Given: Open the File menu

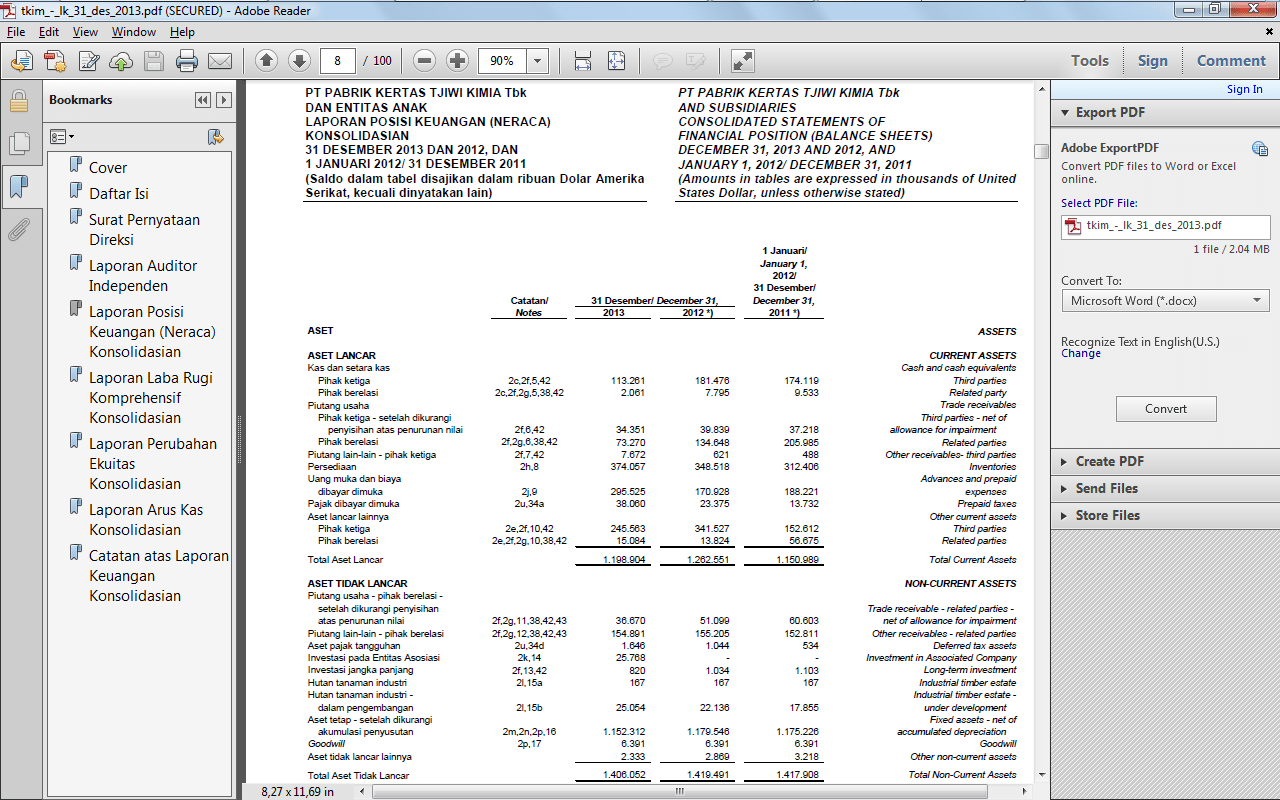Looking at the screenshot, I should (x=16, y=32).
